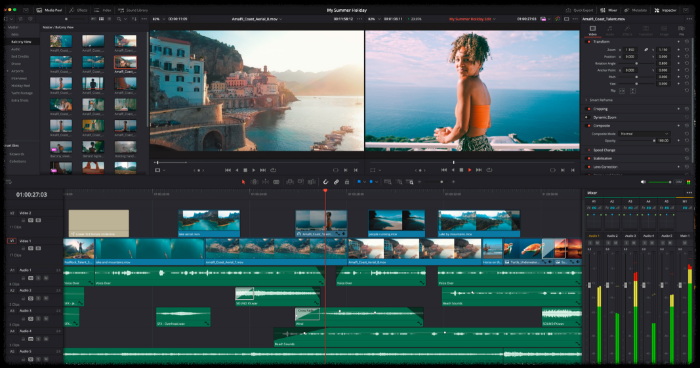Viewport: 700px width, 368px height.
Task: Toggle the Inspector panel button
Action: [x=665, y=10]
